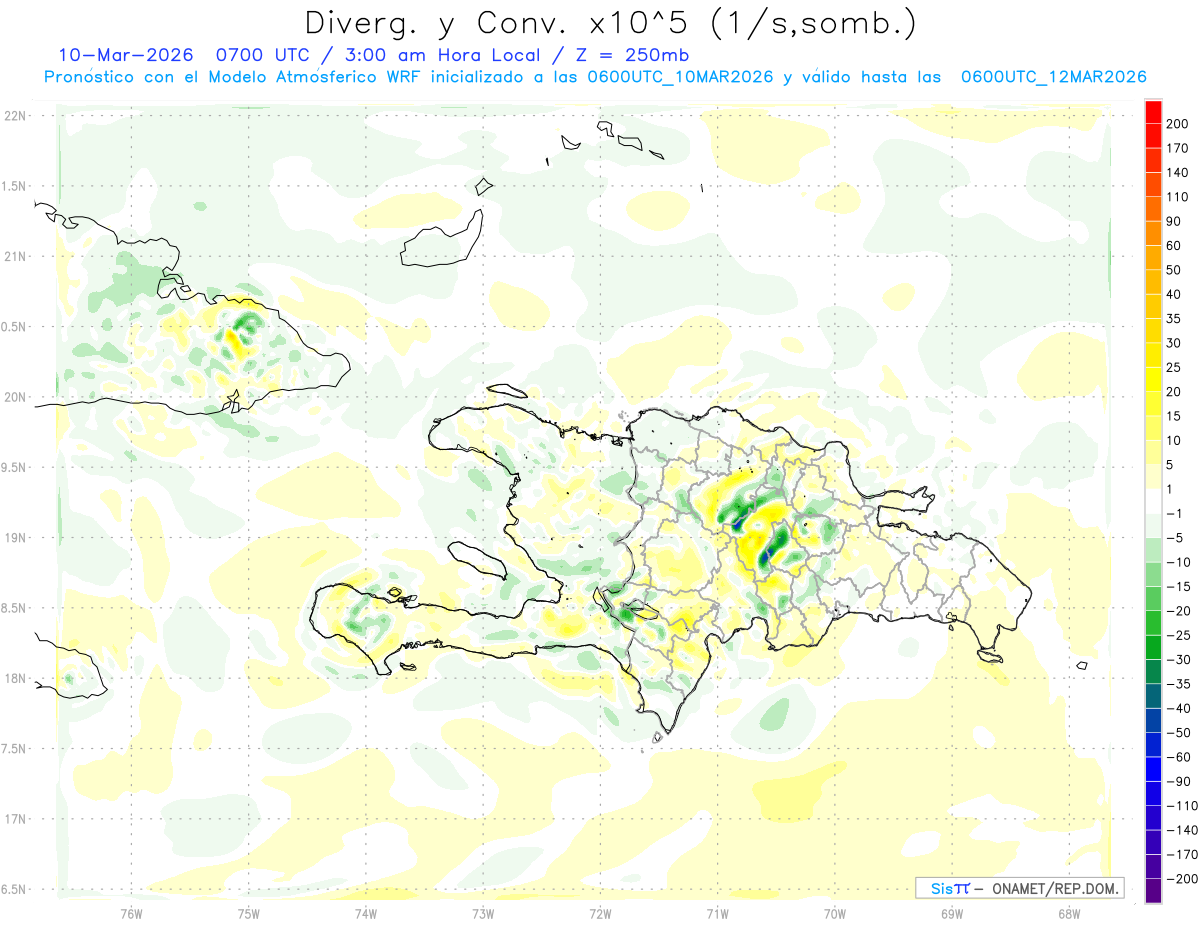Screen dimensions: 1200x927
Task: Click the "-30" color scale label
Action: [1178, 660]
